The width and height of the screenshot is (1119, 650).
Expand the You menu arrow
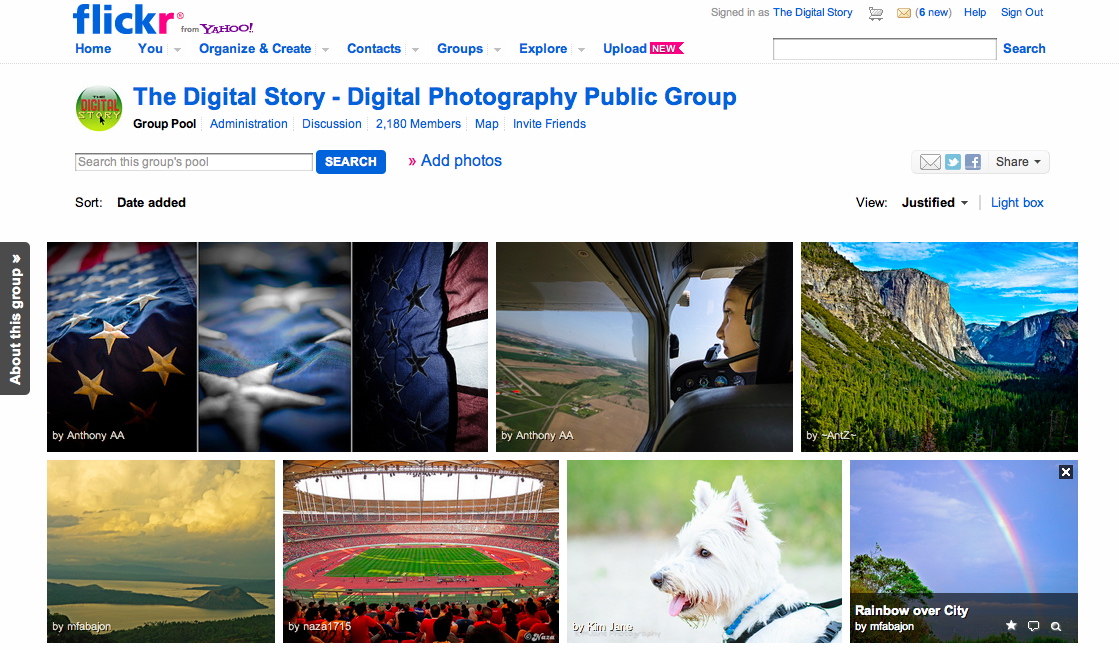click(177, 49)
